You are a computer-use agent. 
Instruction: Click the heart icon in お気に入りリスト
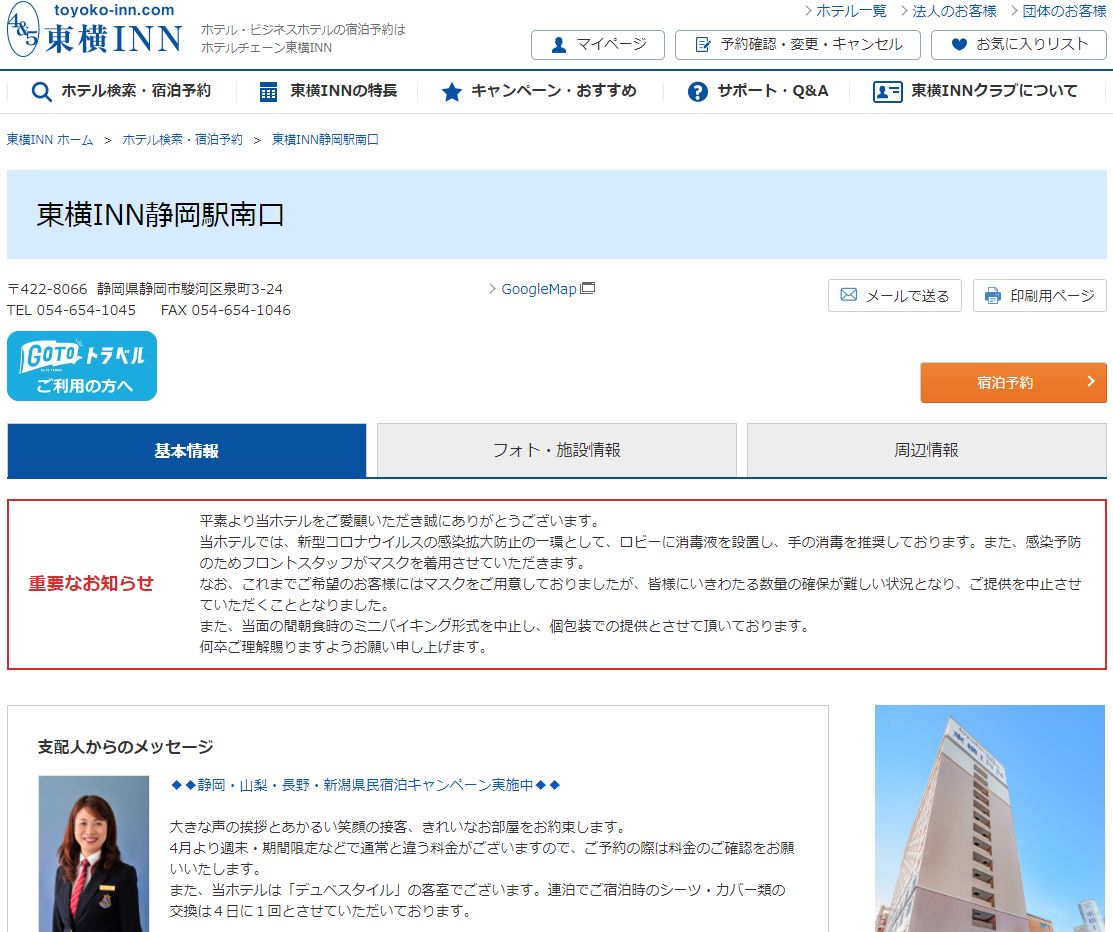(959, 44)
